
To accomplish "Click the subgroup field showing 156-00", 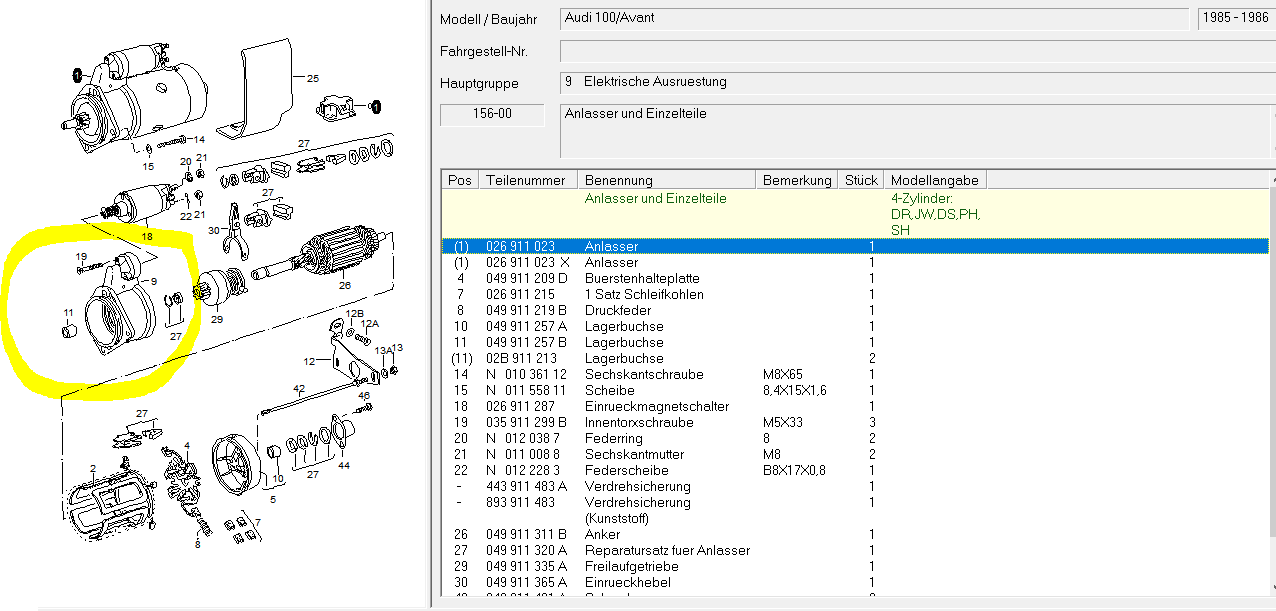I will (491, 114).
